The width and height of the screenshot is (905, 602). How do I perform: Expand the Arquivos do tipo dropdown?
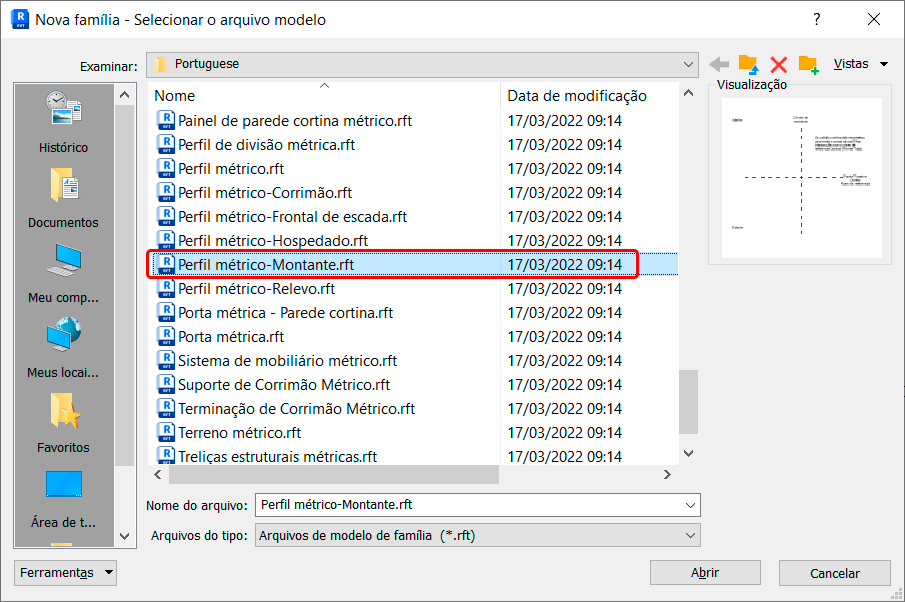coord(689,536)
